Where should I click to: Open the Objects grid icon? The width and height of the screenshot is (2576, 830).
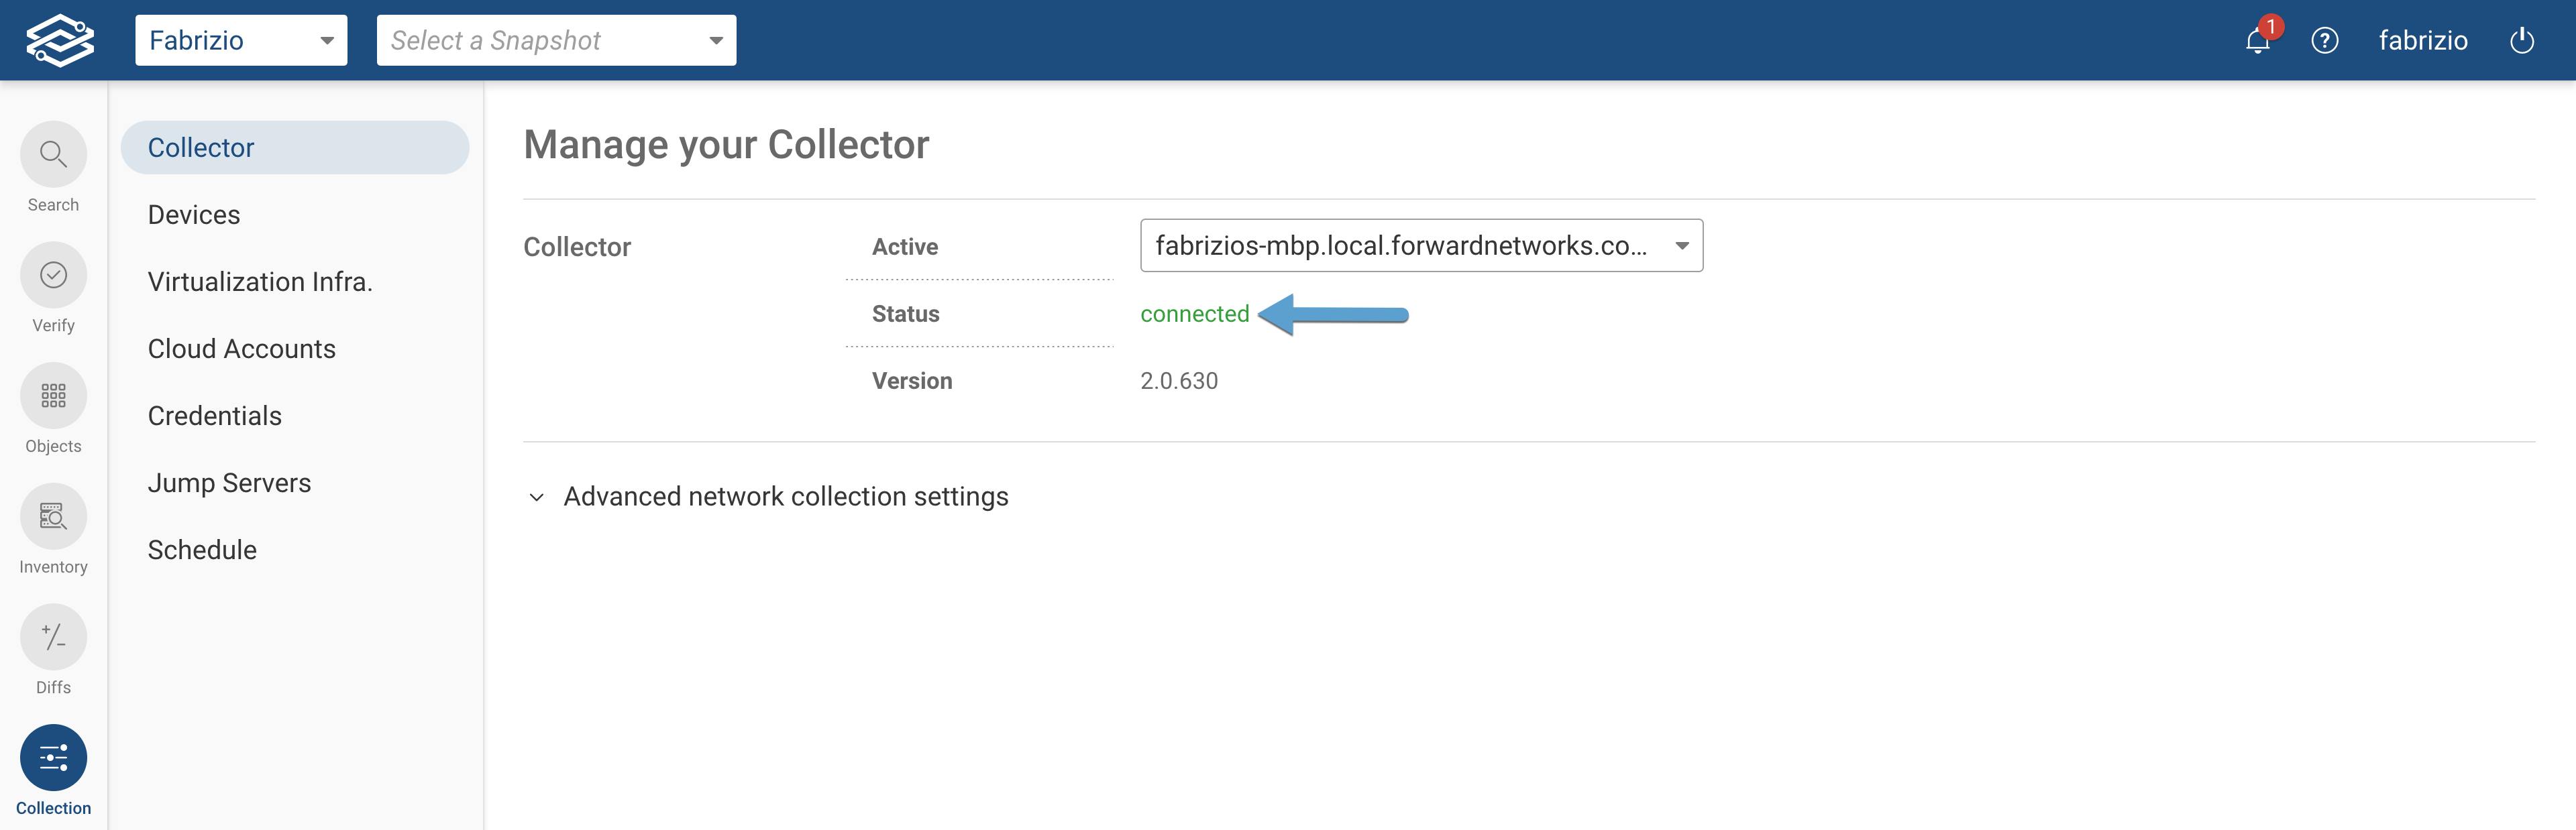(53, 396)
